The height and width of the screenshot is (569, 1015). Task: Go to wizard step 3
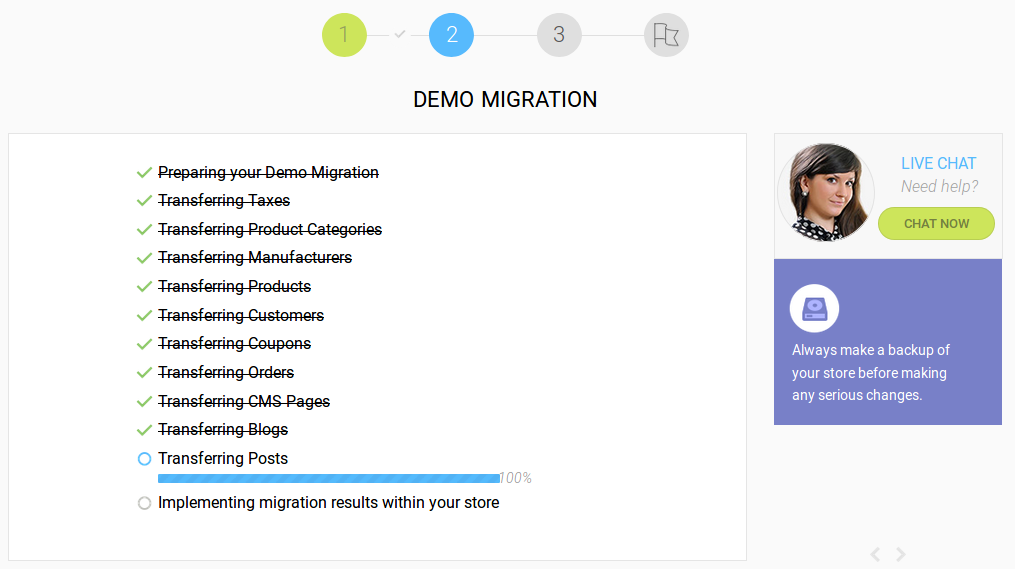pos(559,35)
